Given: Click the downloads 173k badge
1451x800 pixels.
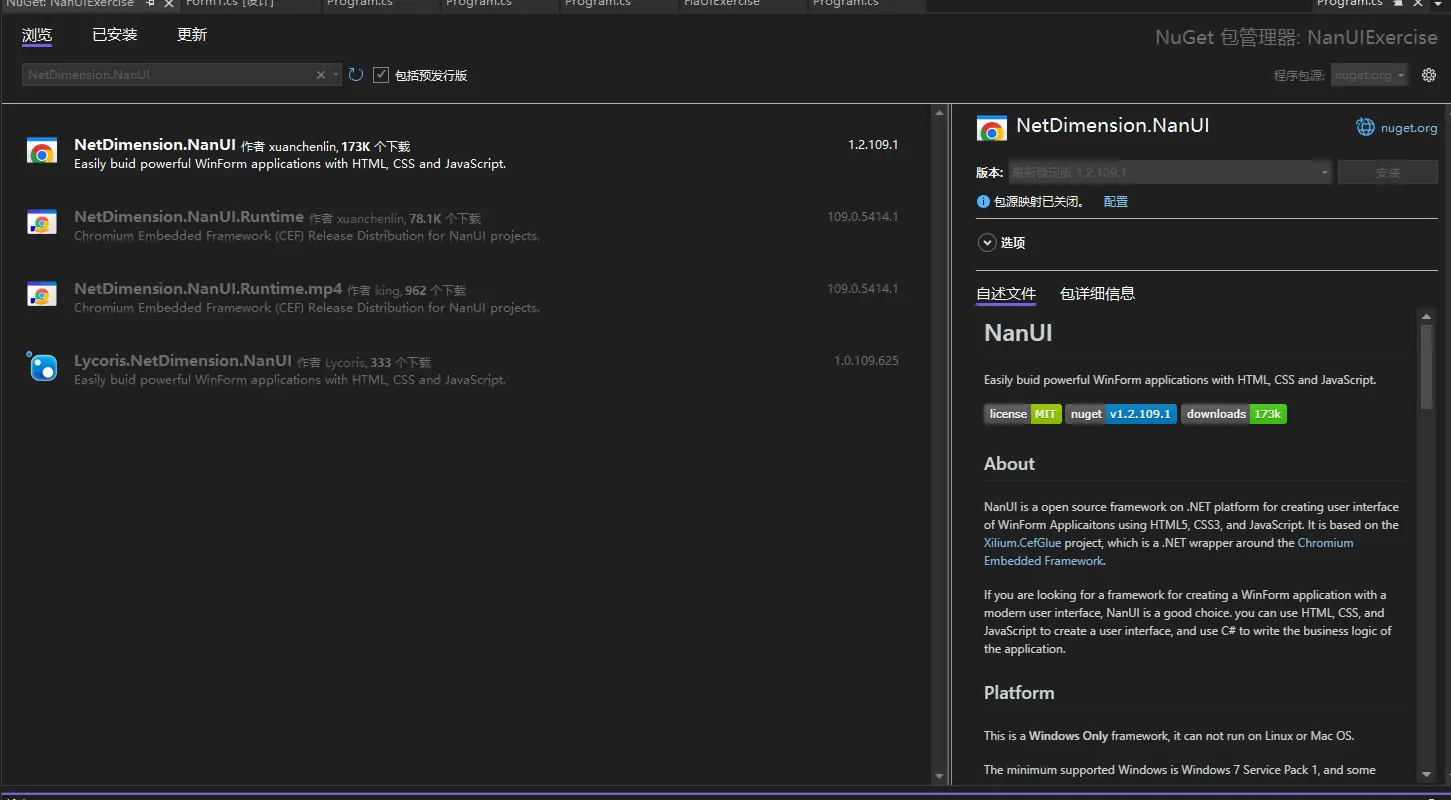Looking at the screenshot, I should pyautogui.click(x=1233, y=414).
